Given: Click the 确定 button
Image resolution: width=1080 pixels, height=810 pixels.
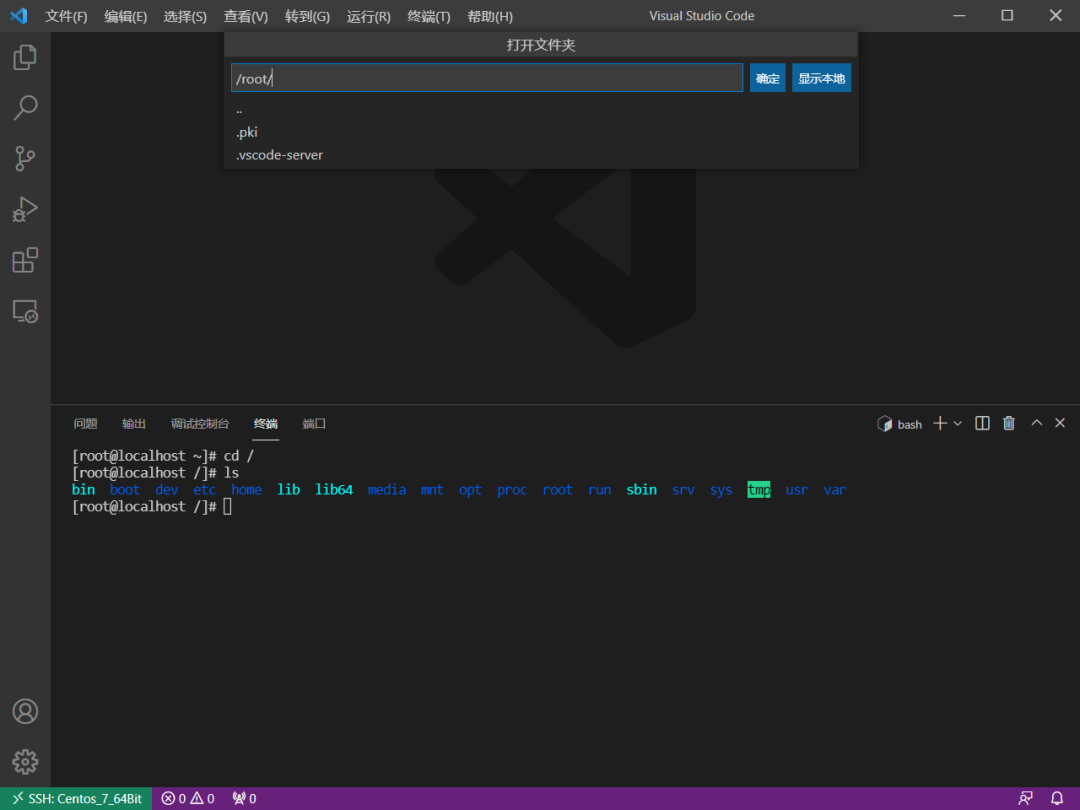Looking at the screenshot, I should (767, 78).
